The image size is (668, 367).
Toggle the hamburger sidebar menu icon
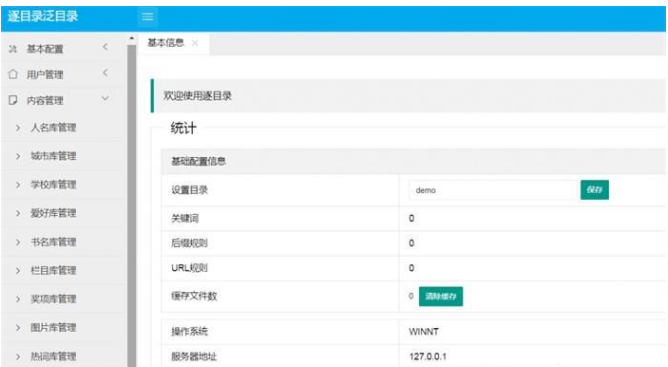point(147,17)
